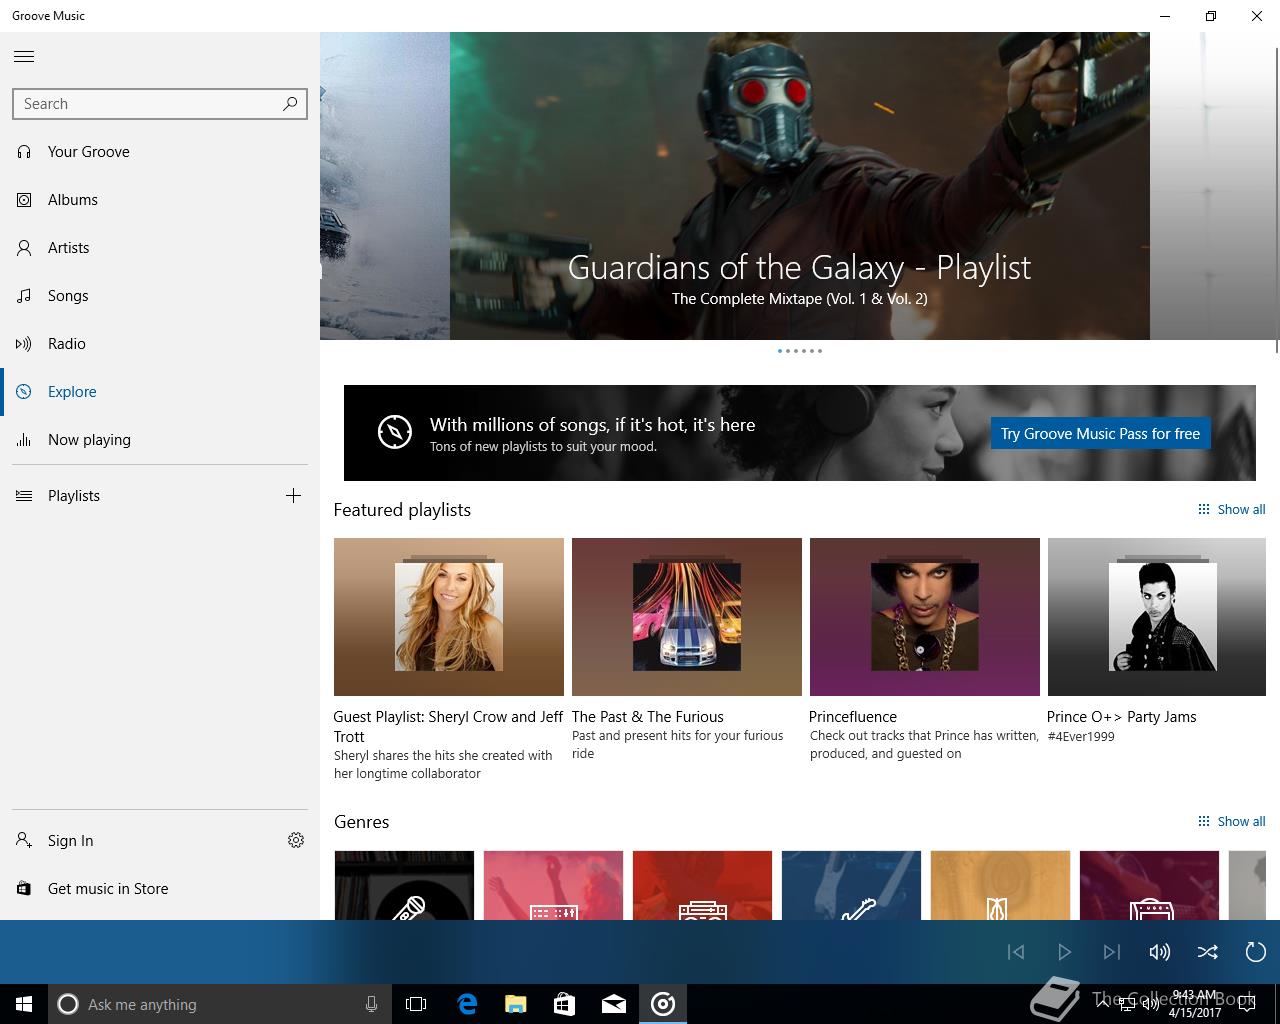This screenshot has width=1280, height=1024.
Task: Skip to next track
Action: click(1112, 952)
